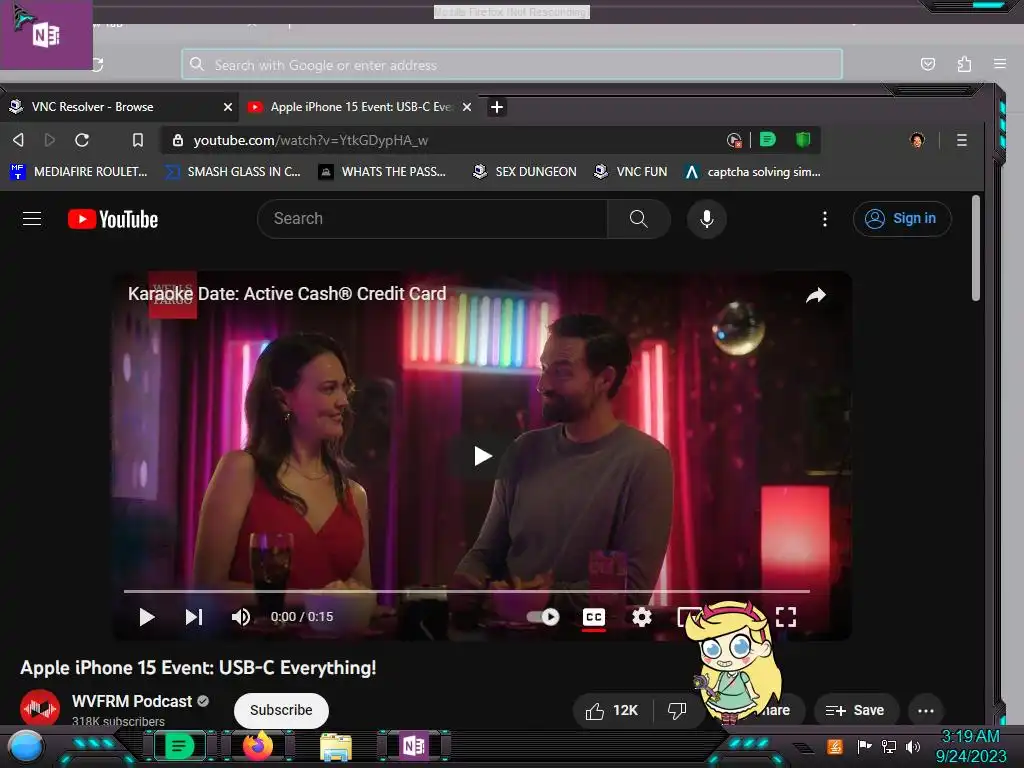The height and width of the screenshot is (768, 1024).
Task: Switch to Firefox from the taskbar
Action: 258,746
